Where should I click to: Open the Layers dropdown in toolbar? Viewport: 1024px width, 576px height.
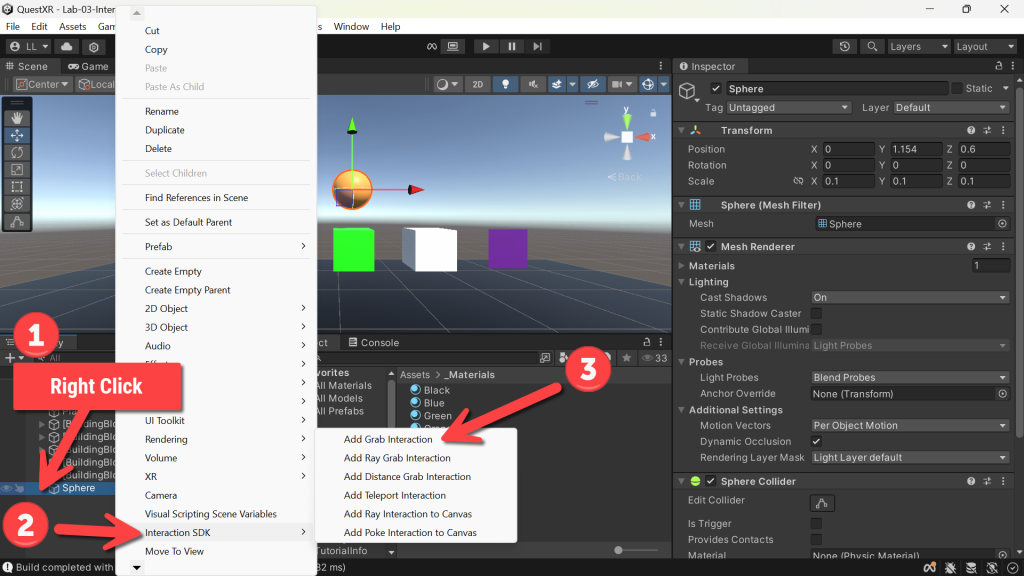919,46
